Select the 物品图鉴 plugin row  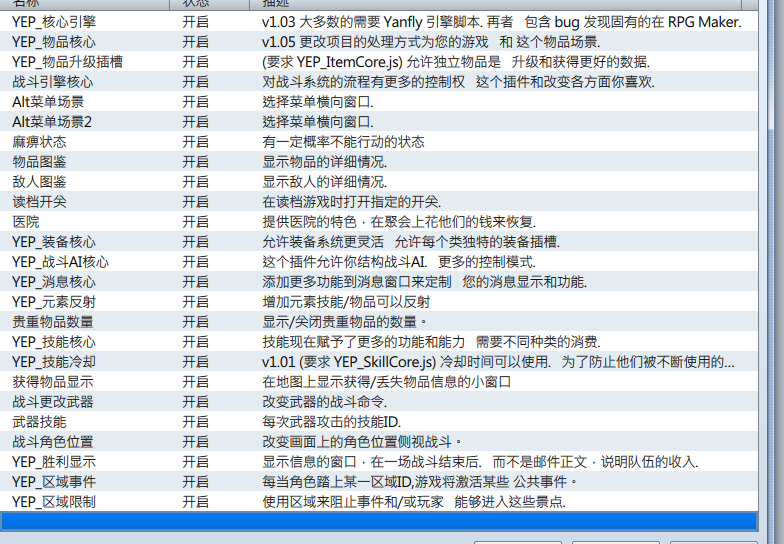[x=379, y=162]
